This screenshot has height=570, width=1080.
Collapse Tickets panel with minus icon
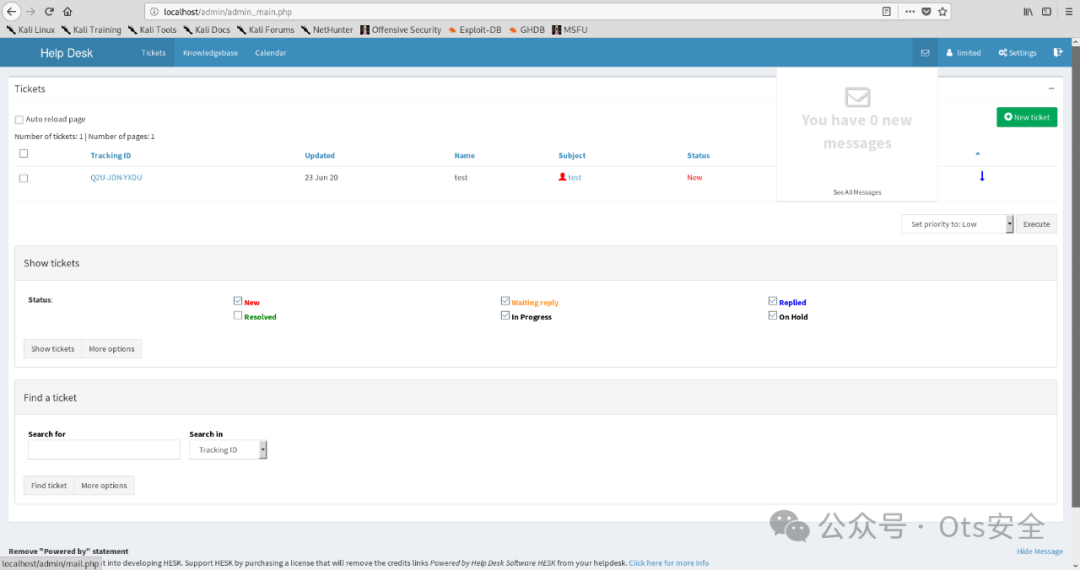(1051, 89)
